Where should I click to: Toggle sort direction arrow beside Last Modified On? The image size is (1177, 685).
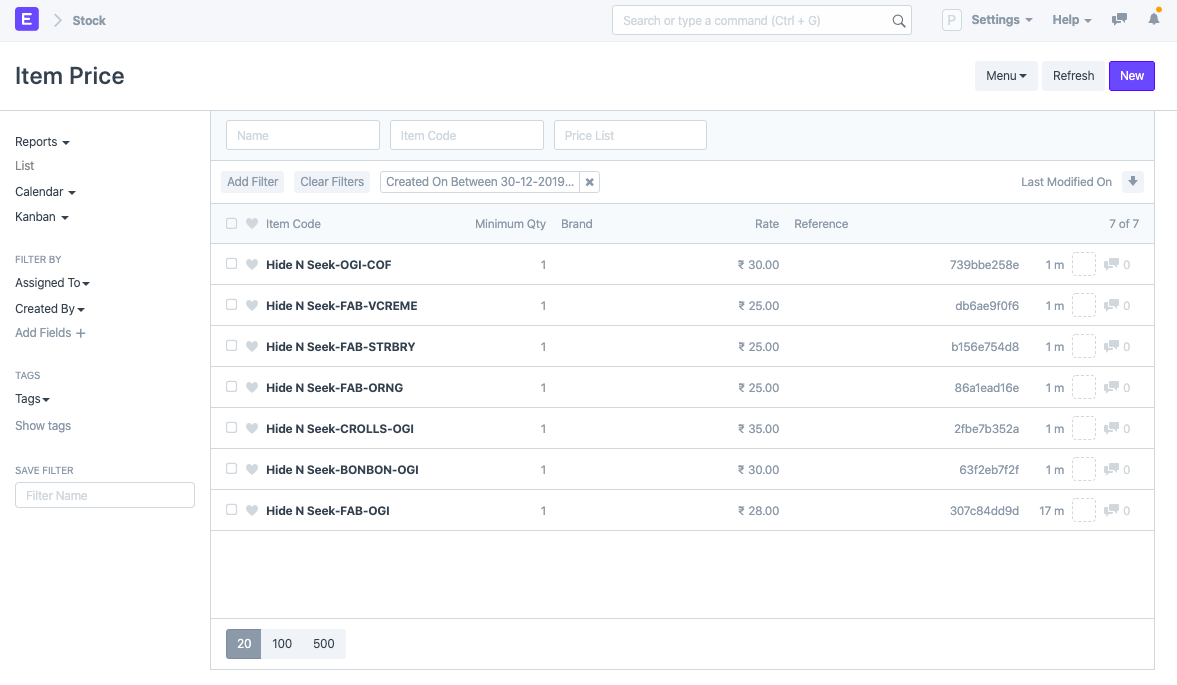click(1133, 182)
